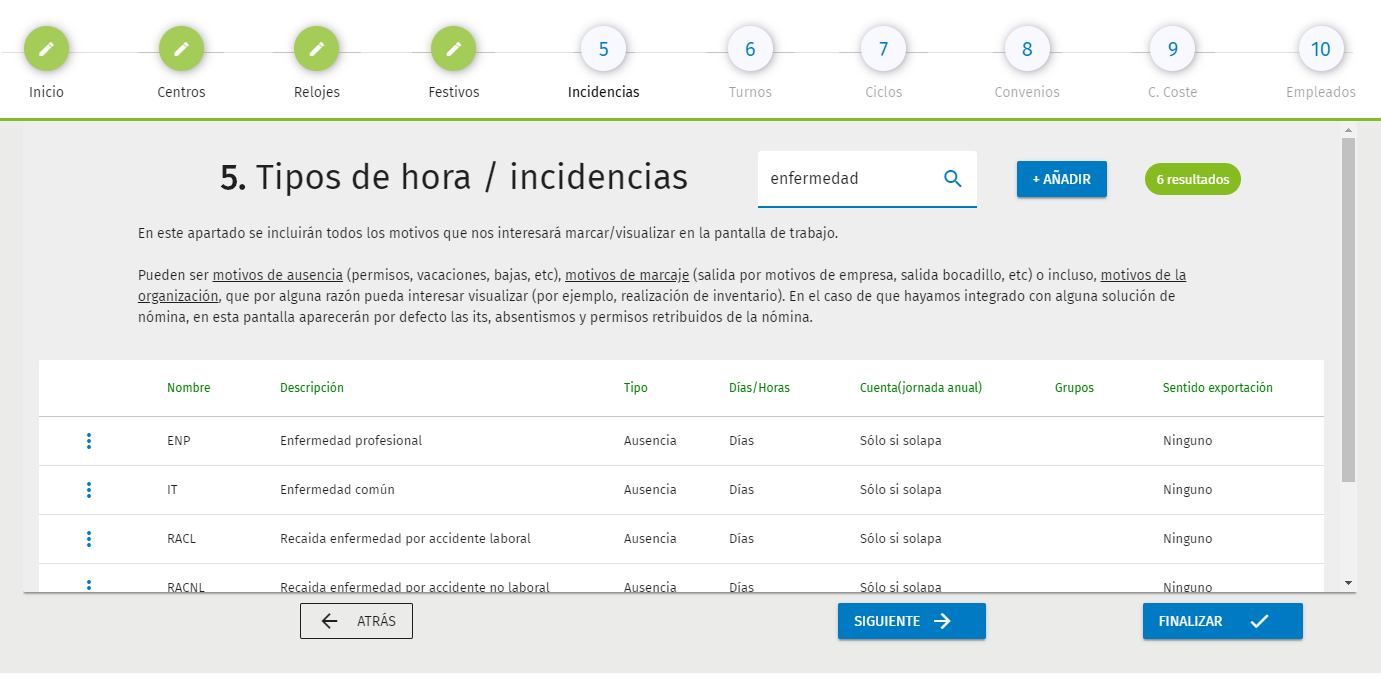This screenshot has height=694, width=1381.
Task: Open options menu for RACNL row
Action: [89, 586]
